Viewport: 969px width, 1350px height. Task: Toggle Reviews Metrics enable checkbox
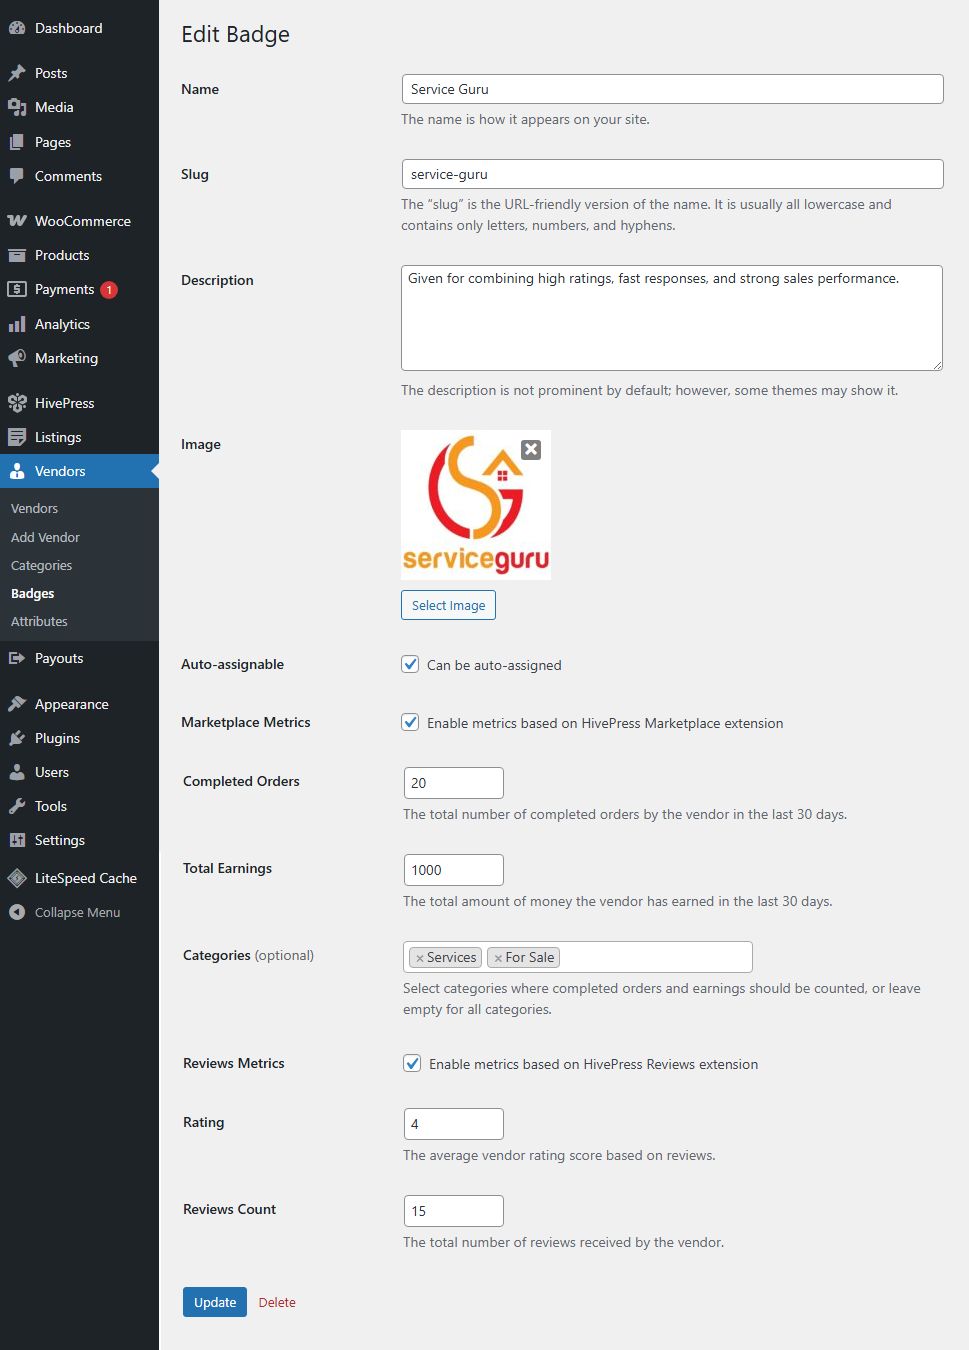point(412,1063)
